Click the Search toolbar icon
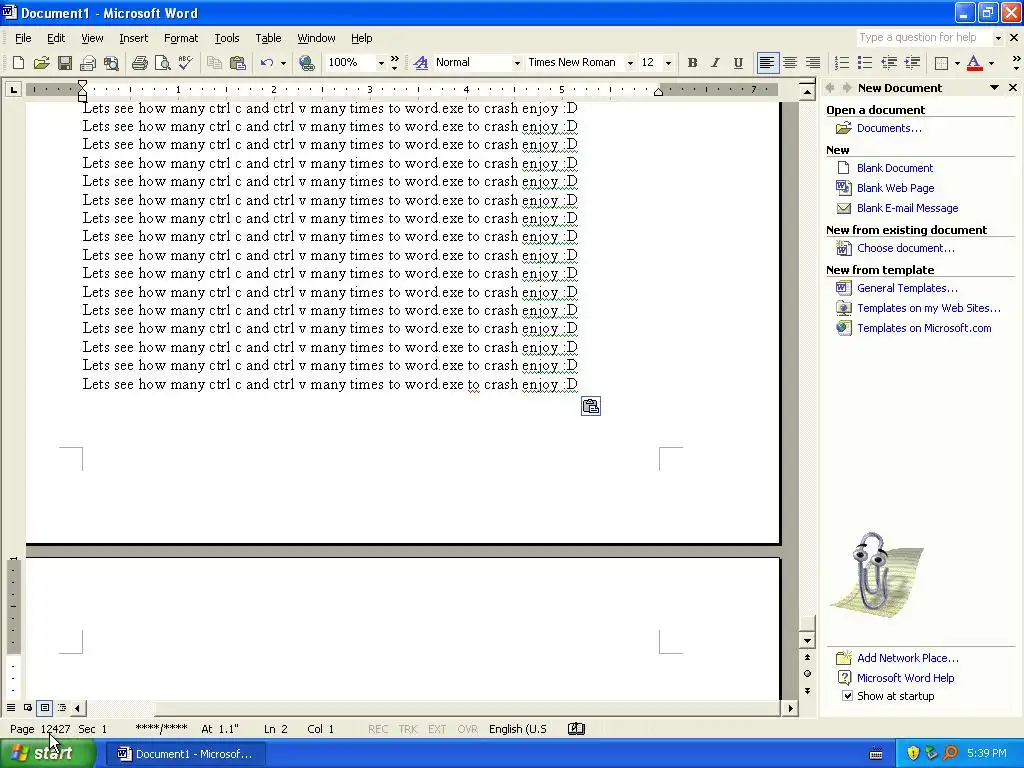The image size is (1024, 768). 112,63
